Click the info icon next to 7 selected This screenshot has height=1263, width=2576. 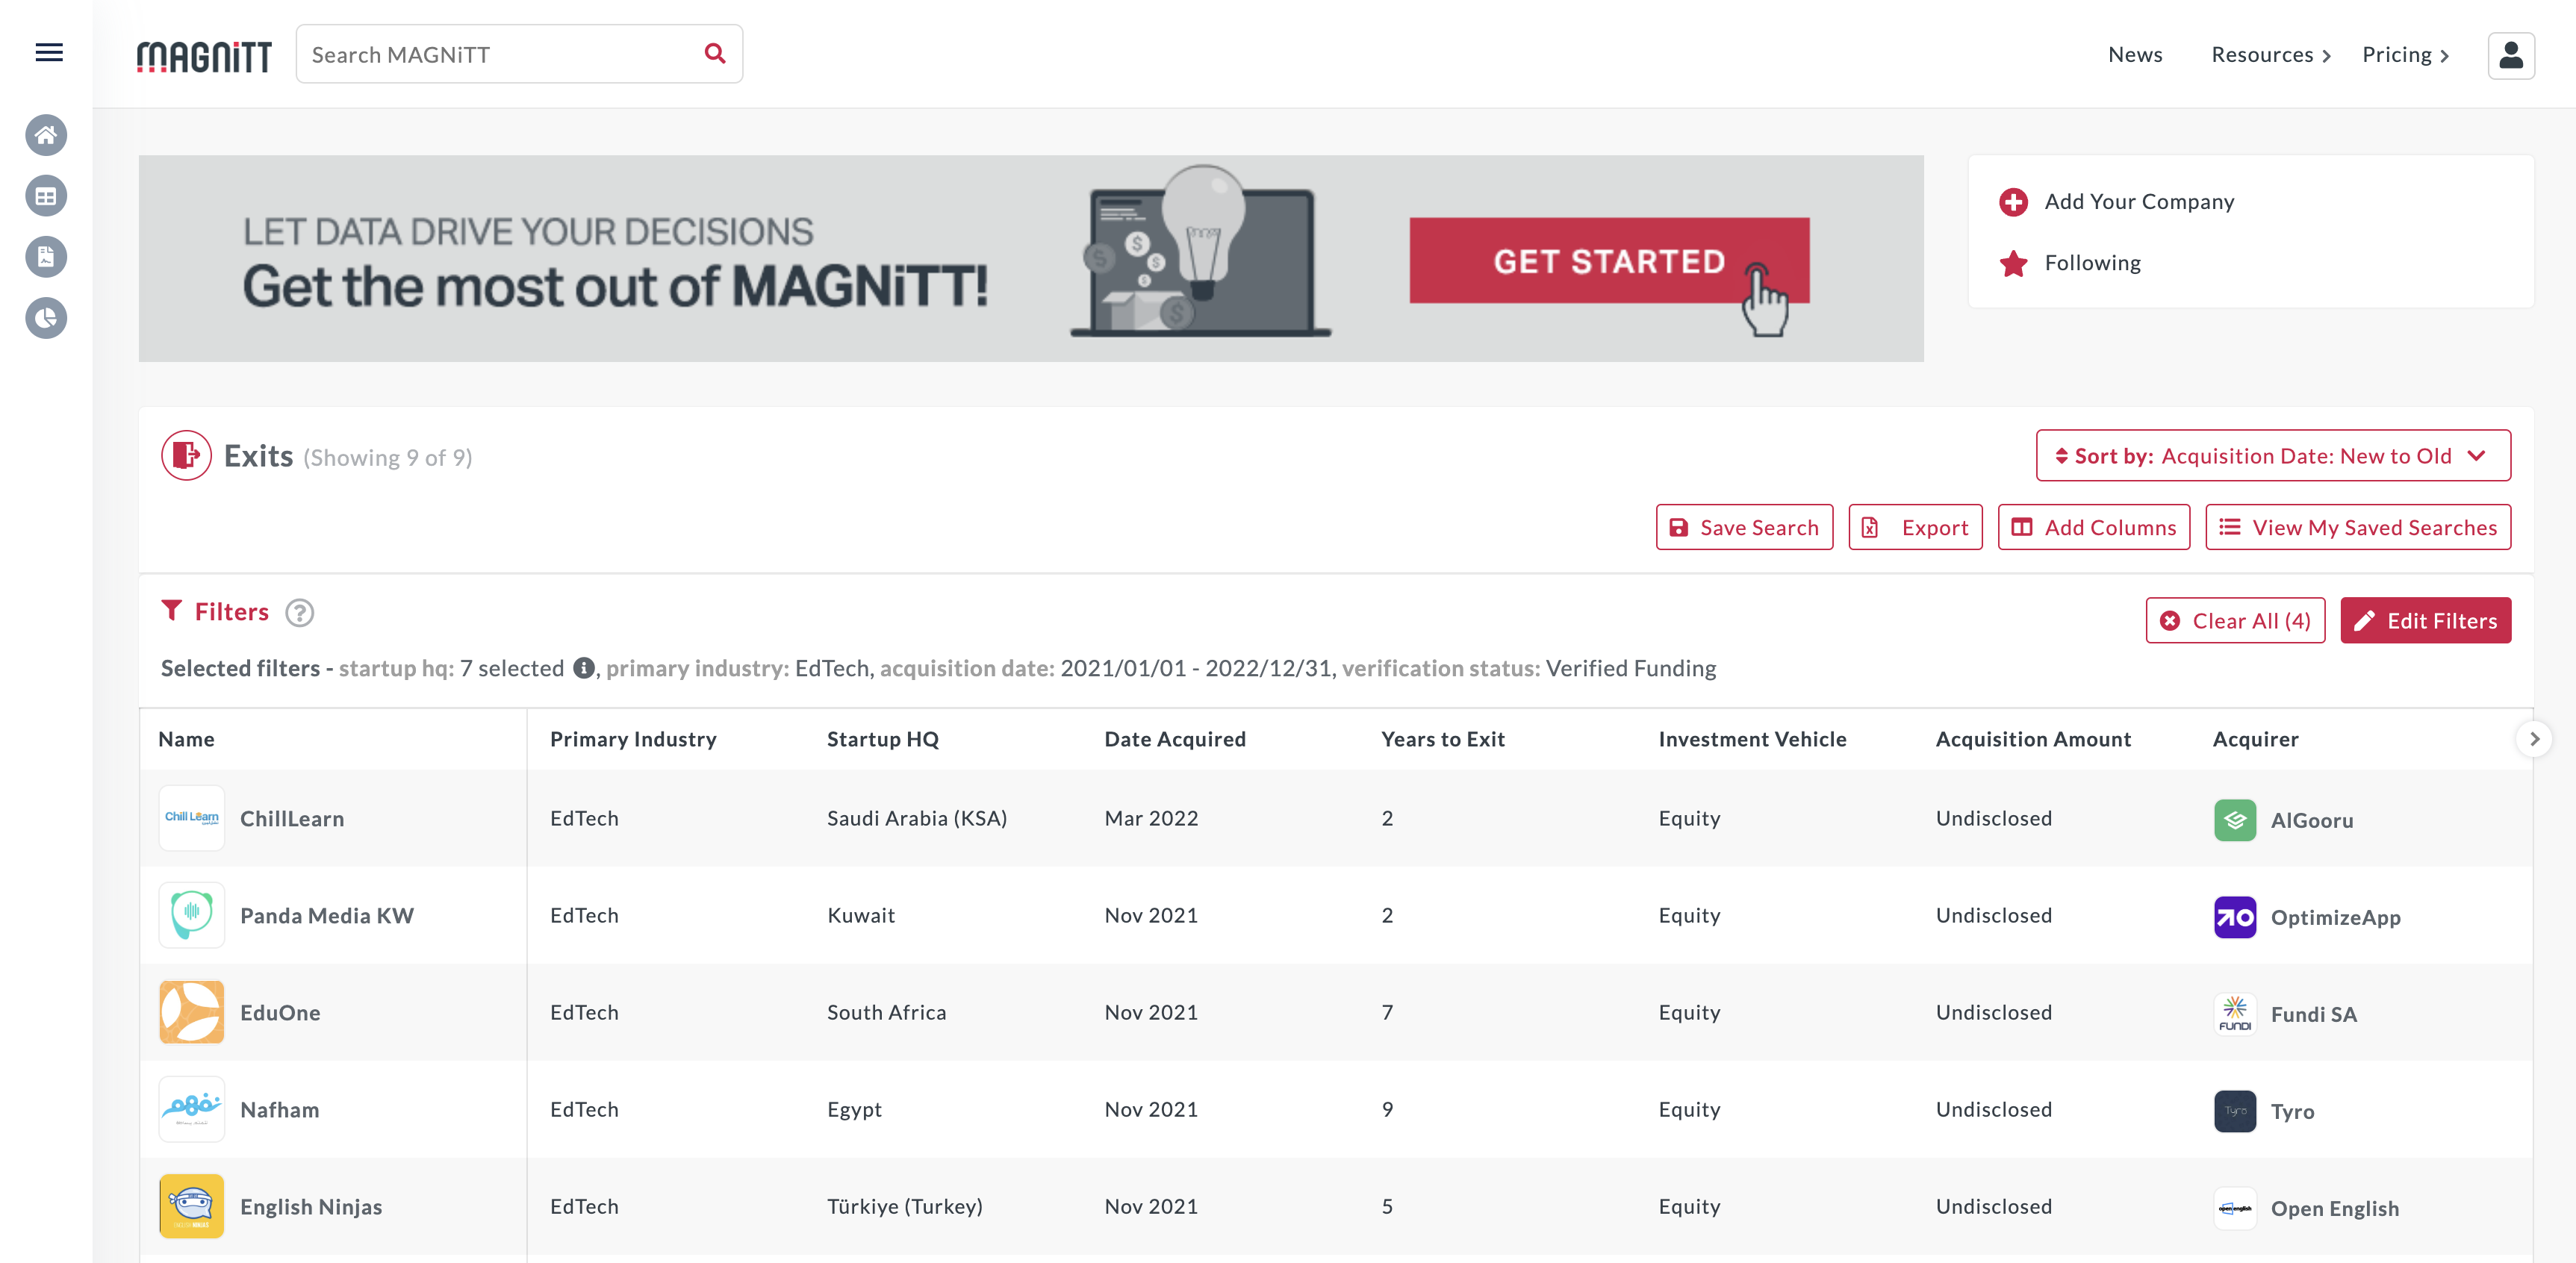584,668
